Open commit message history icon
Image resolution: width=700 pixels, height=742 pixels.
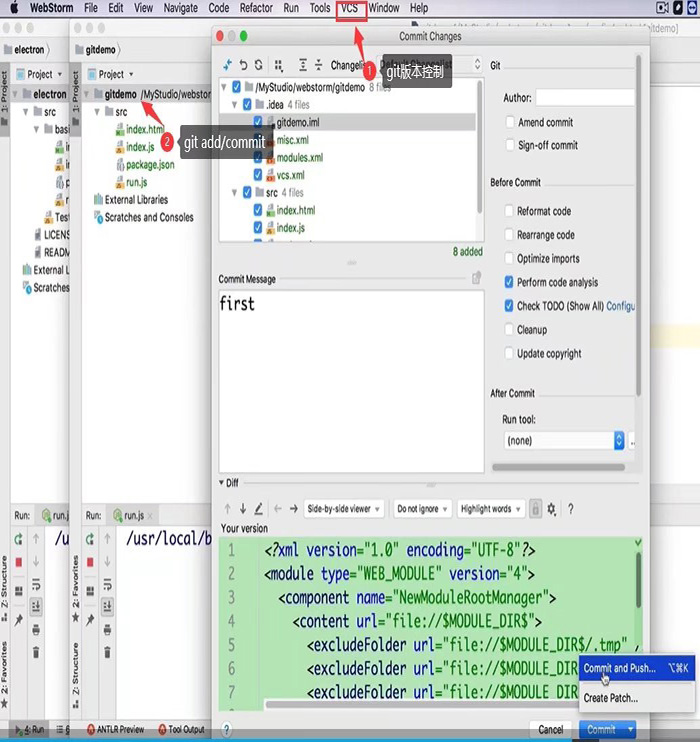pos(476,278)
